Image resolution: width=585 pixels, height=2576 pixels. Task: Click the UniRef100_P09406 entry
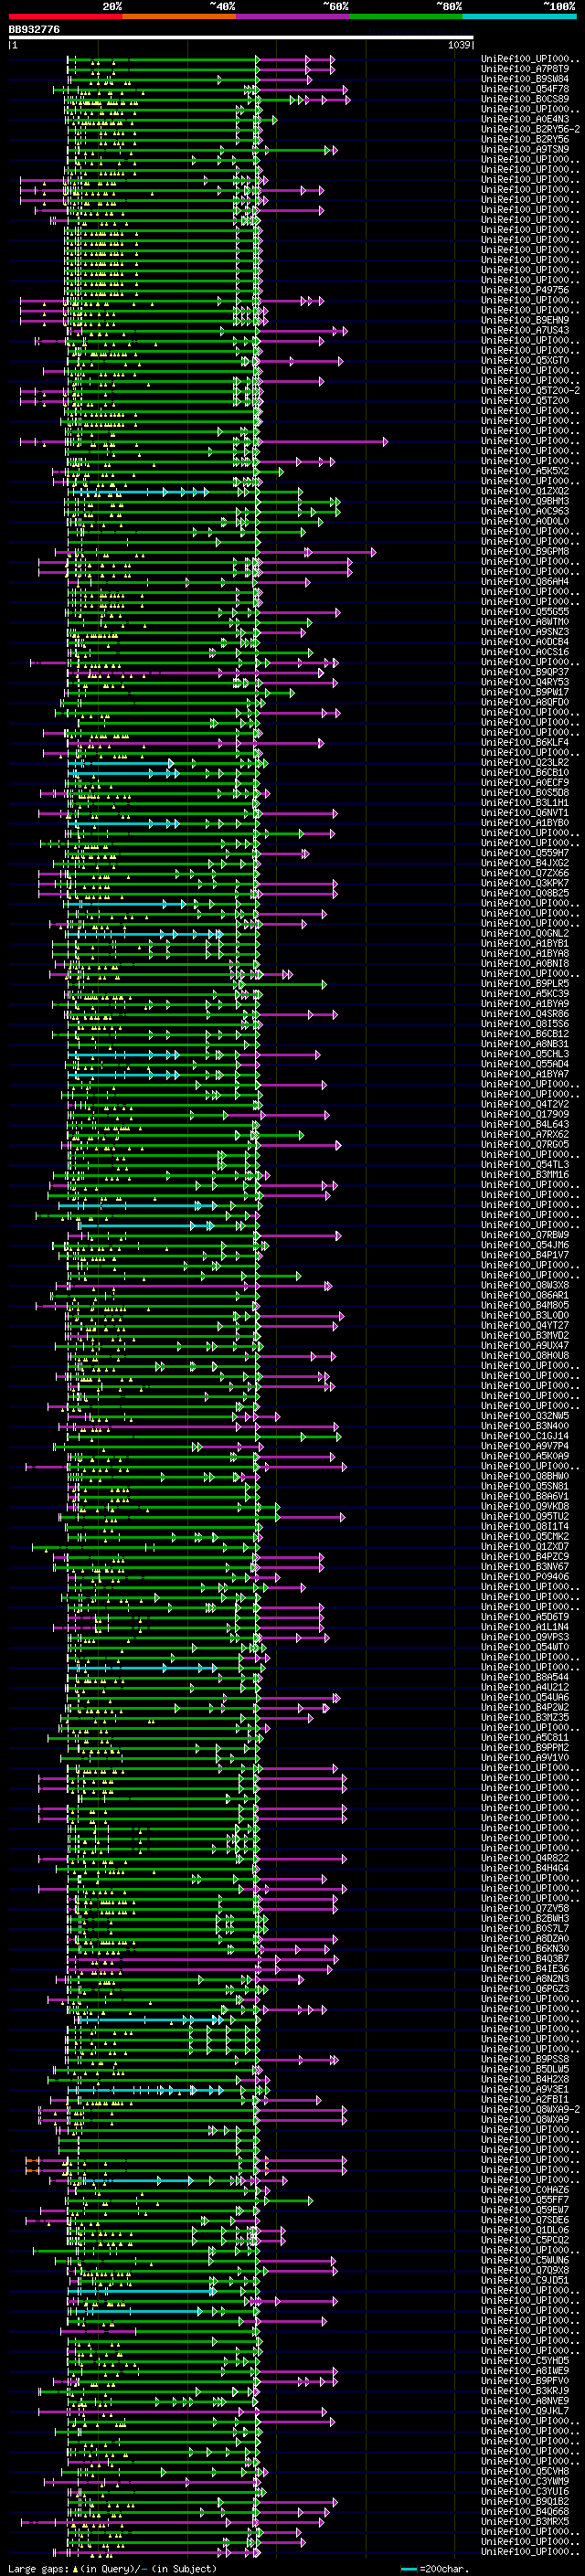click(525, 1576)
